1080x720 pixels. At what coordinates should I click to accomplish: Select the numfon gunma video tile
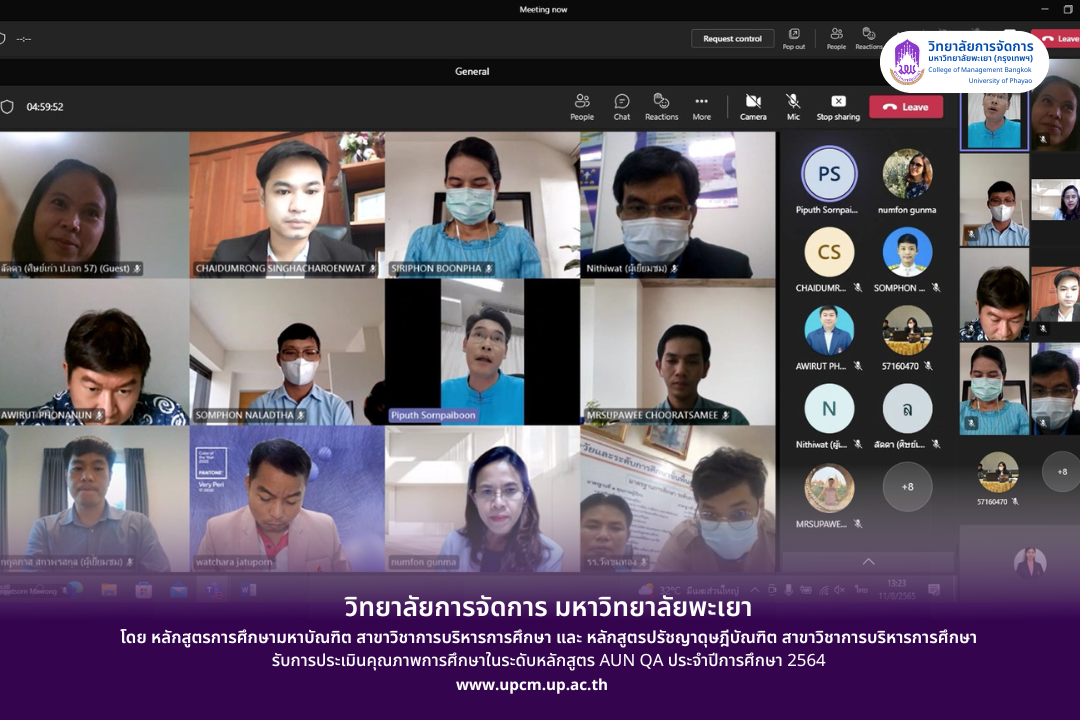click(482, 499)
